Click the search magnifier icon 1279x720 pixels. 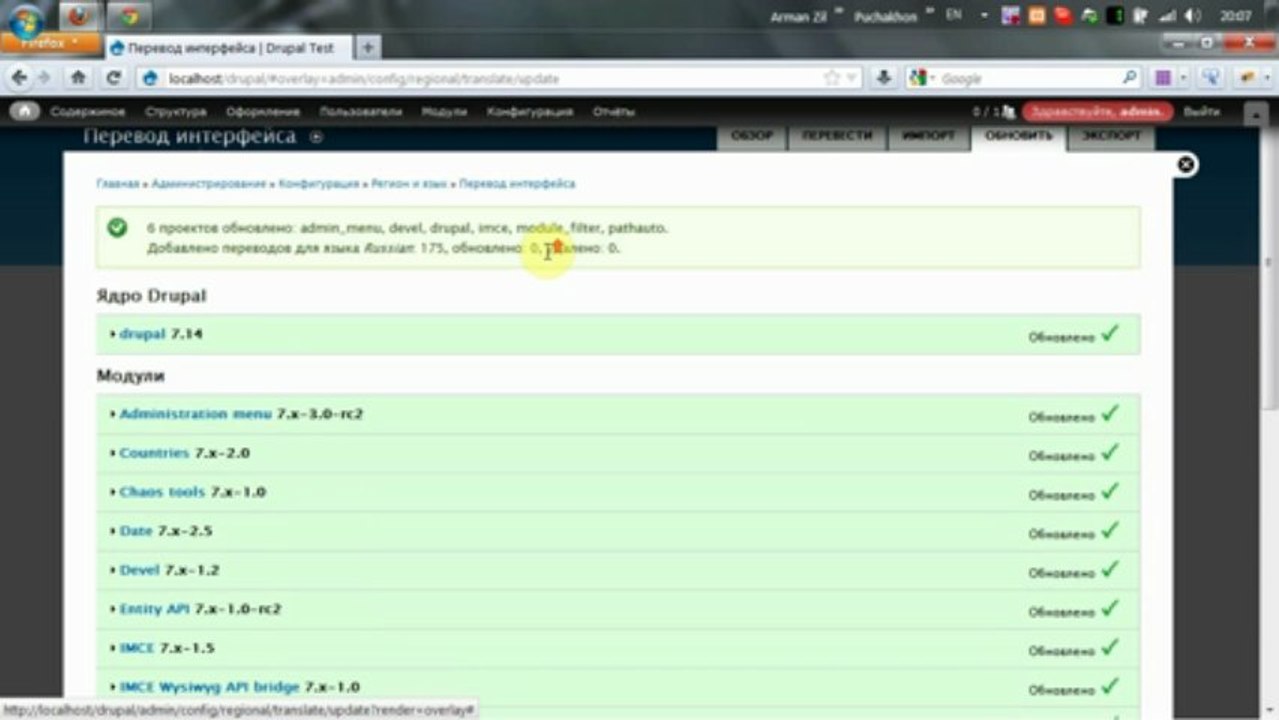click(1130, 78)
